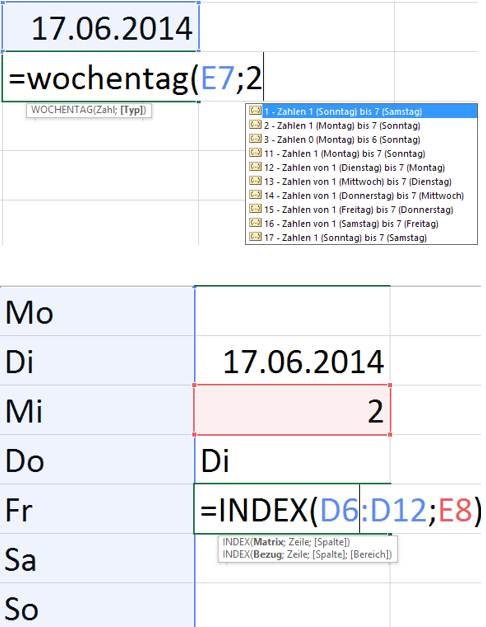Click the Matrix argument in INDEX tooltip
The height and width of the screenshot is (627, 486).
269,542
